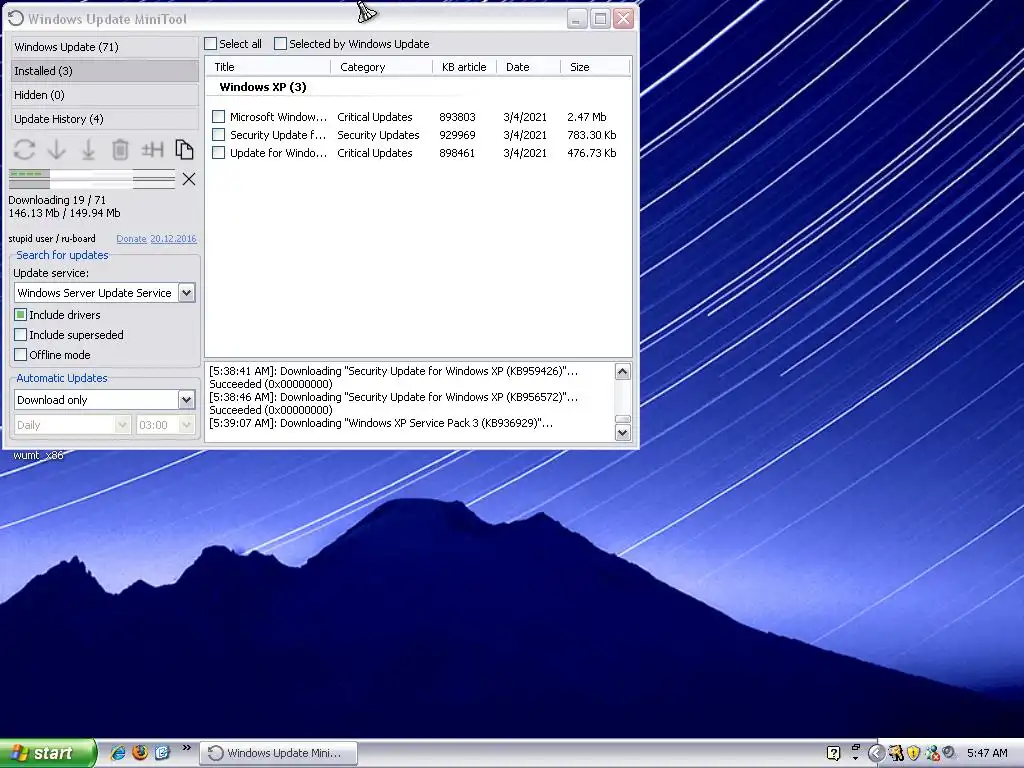Click the language bar help icon
Viewport: 1024px width, 768px height.
click(x=833, y=753)
